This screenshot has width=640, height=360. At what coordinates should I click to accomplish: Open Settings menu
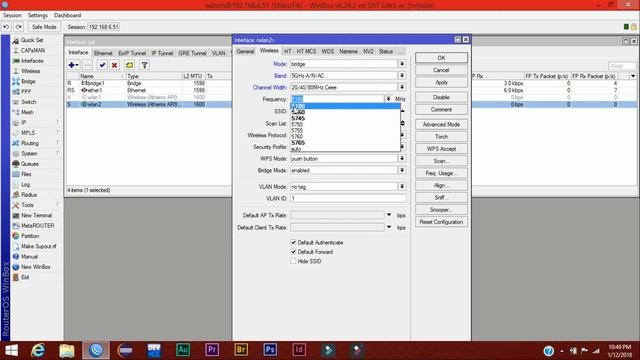tap(38, 15)
